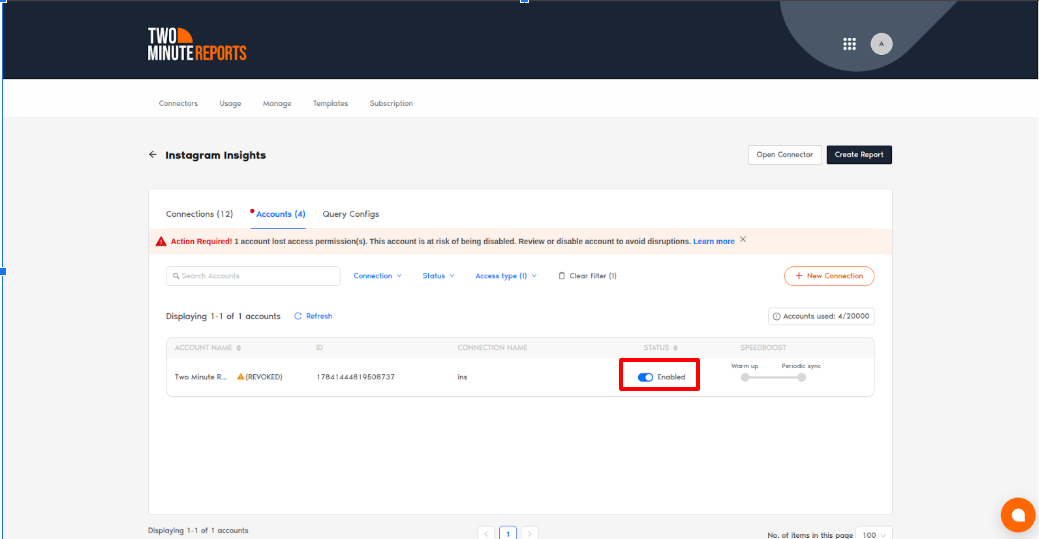Open the Usage menu
The image size is (1039, 539).
(231, 103)
